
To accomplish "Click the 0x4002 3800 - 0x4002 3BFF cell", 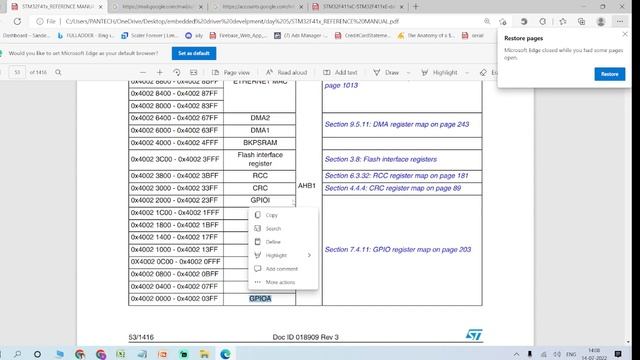I will point(176,176).
